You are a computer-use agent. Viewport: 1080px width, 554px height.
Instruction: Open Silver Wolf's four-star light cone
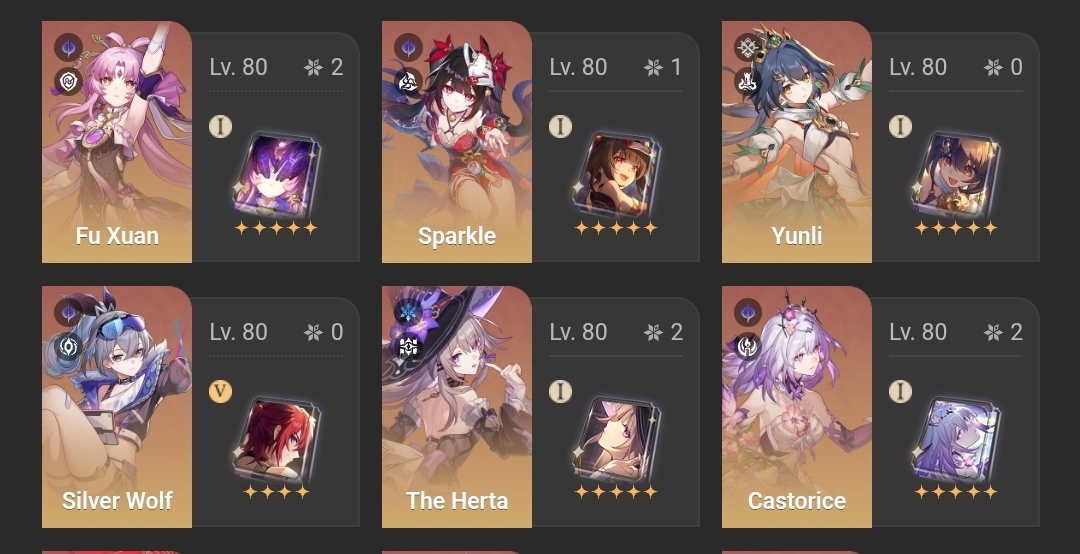pos(276,440)
